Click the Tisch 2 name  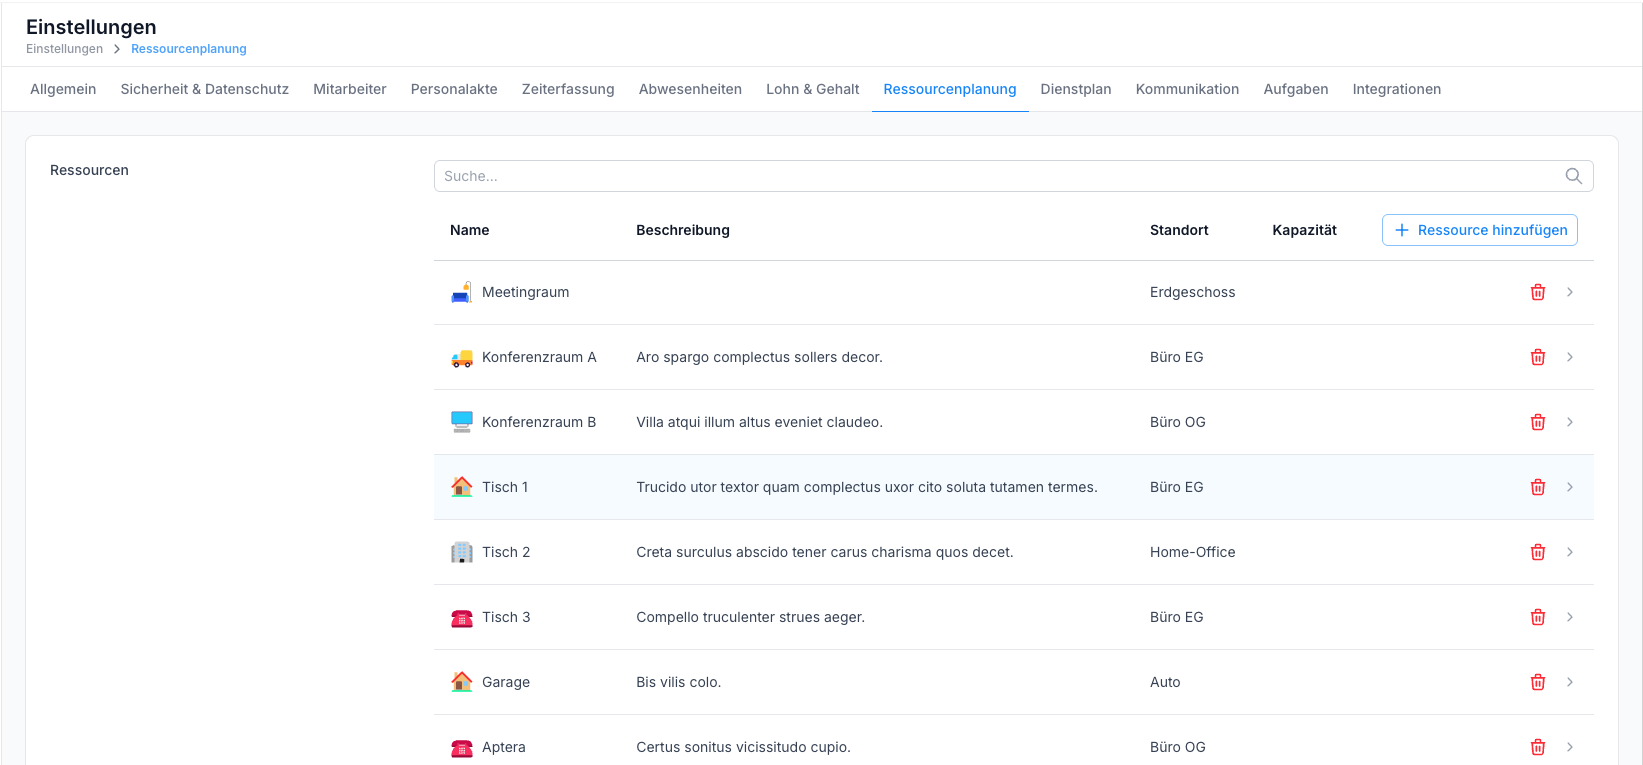(x=506, y=552)
